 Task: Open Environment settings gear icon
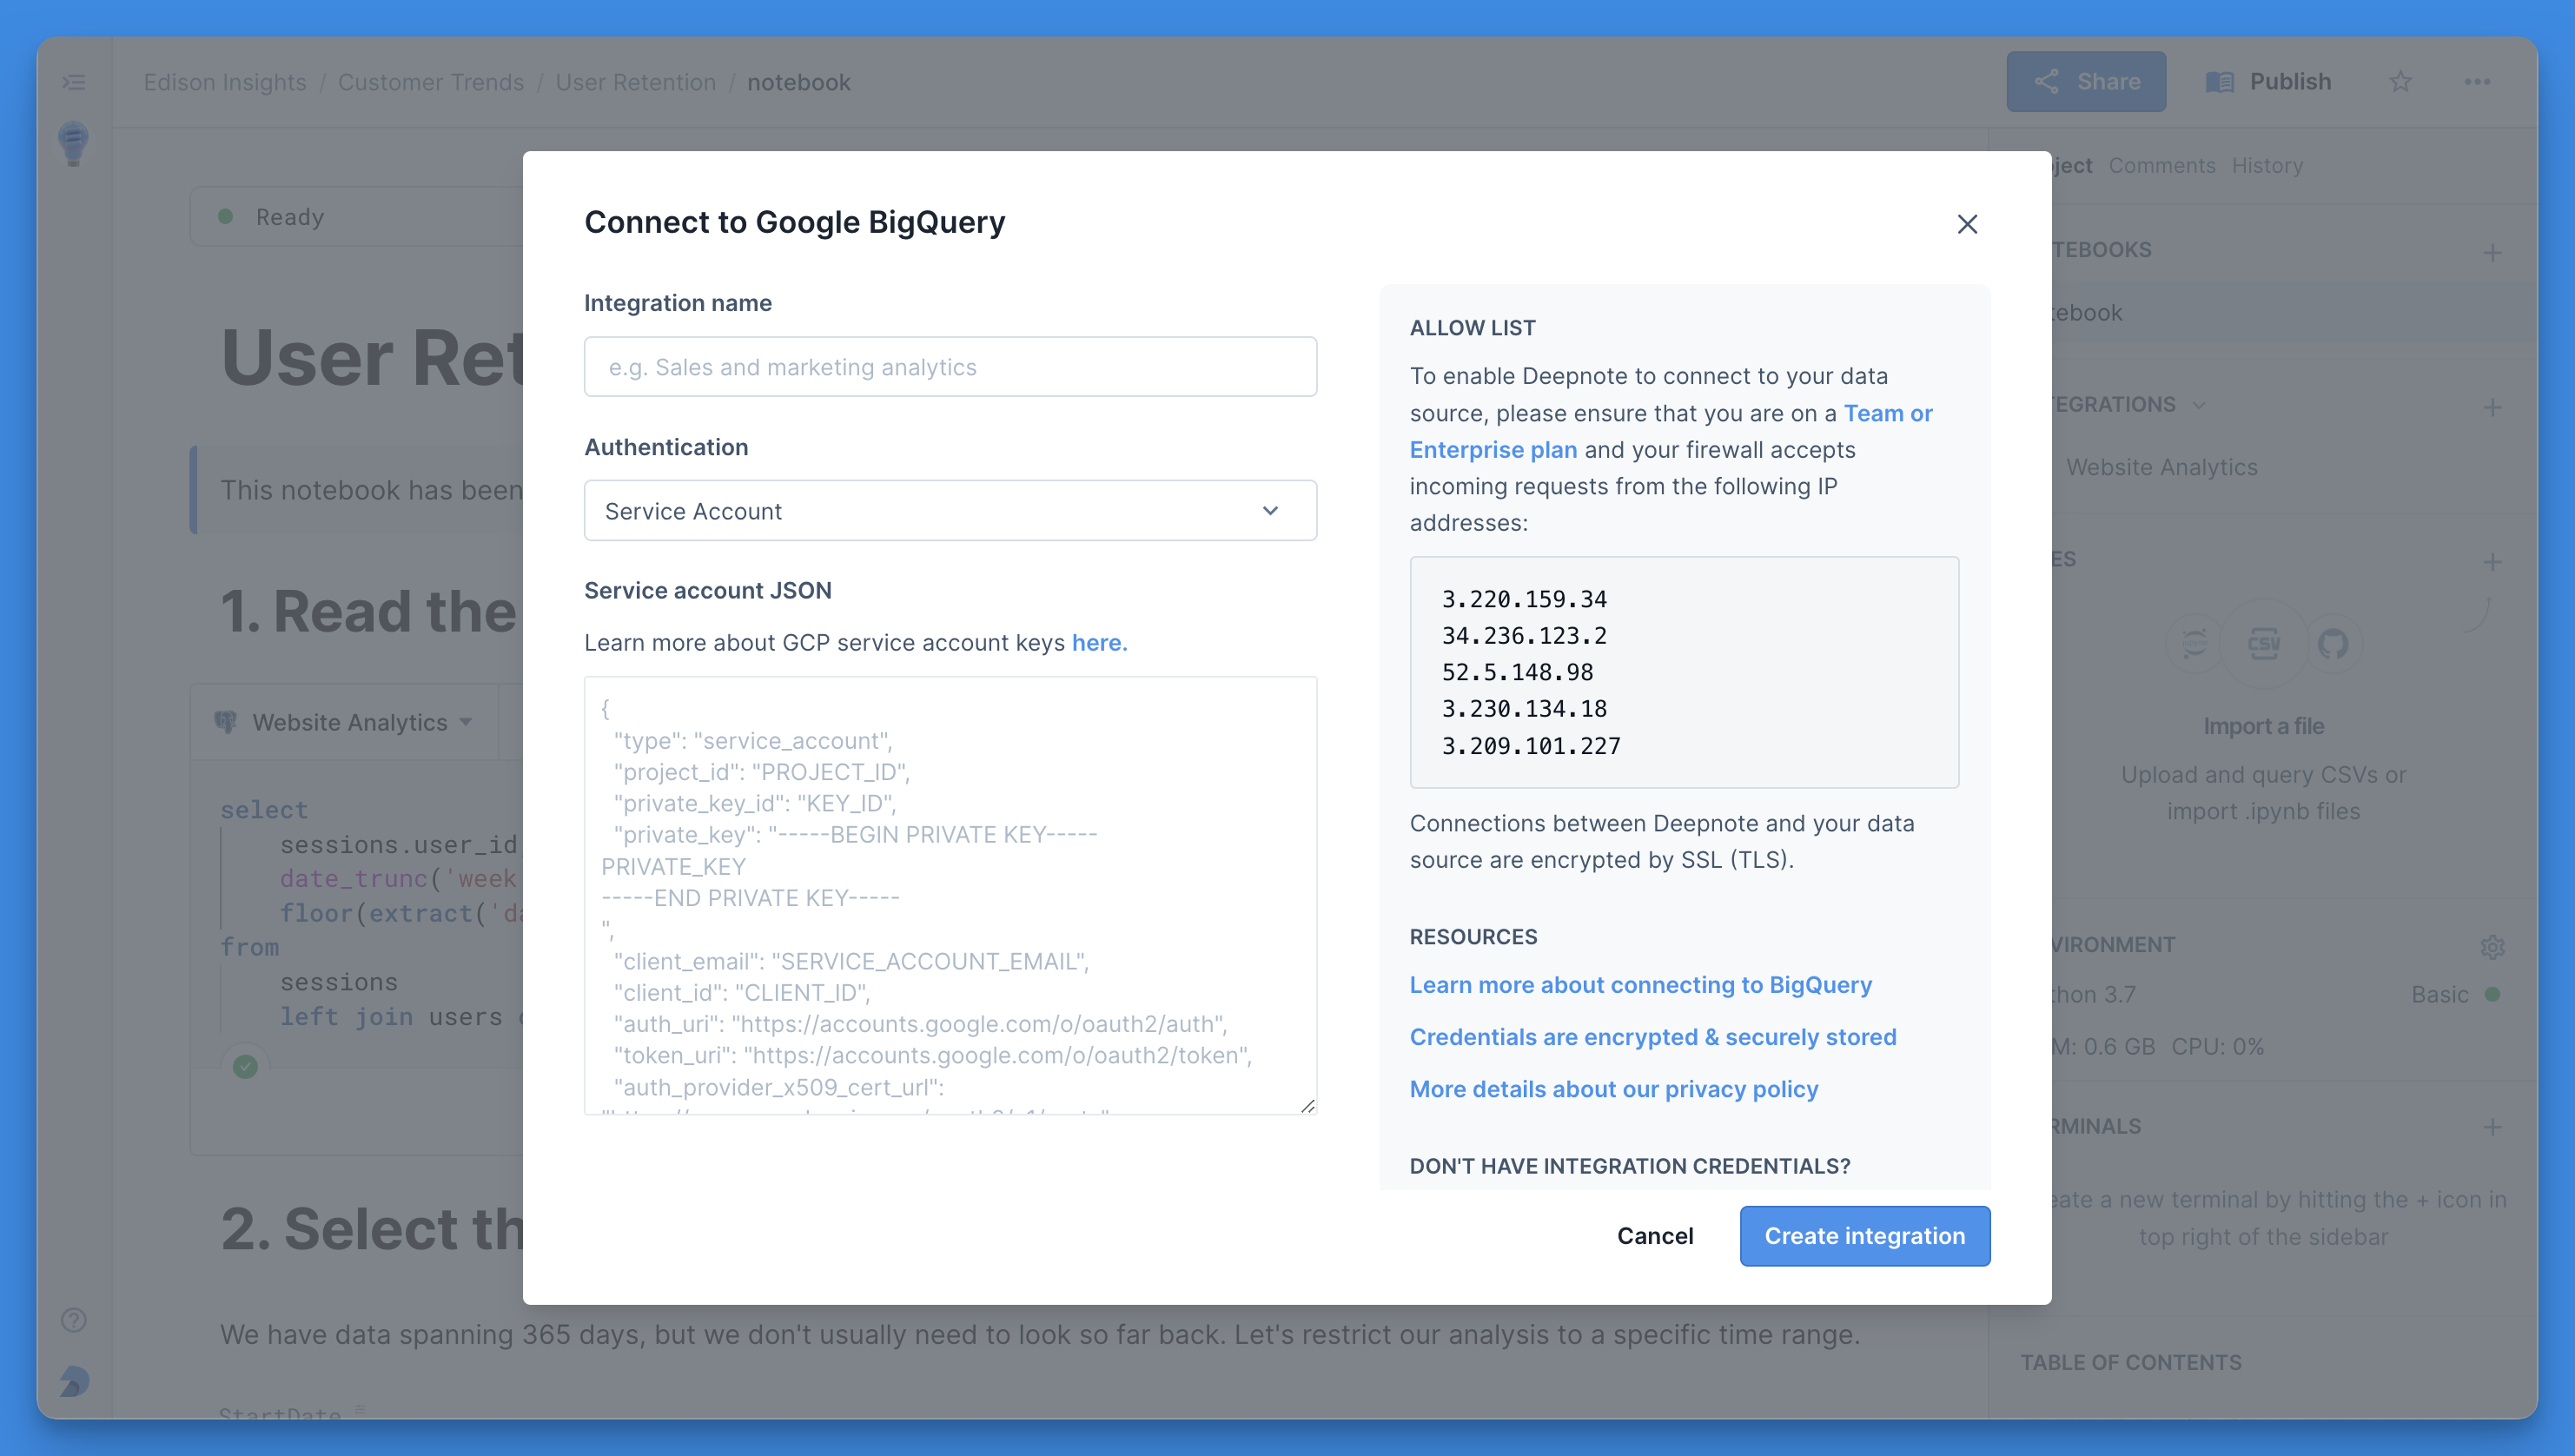[x=2492, y=946]
